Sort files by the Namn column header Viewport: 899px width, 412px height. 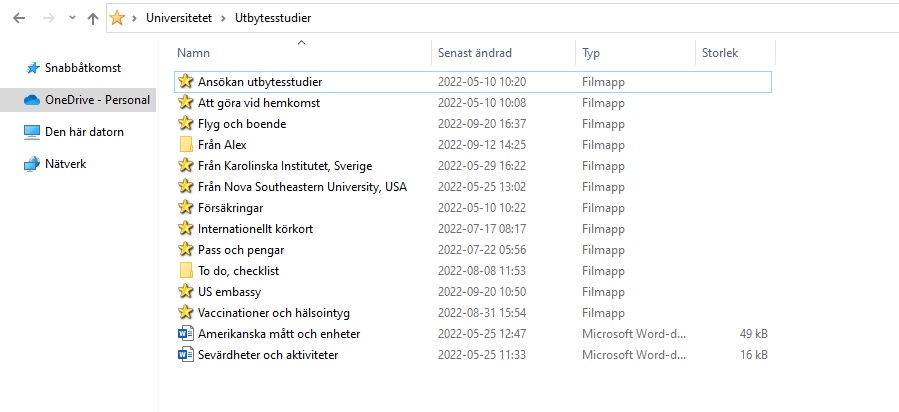click(x=193, y=53)
